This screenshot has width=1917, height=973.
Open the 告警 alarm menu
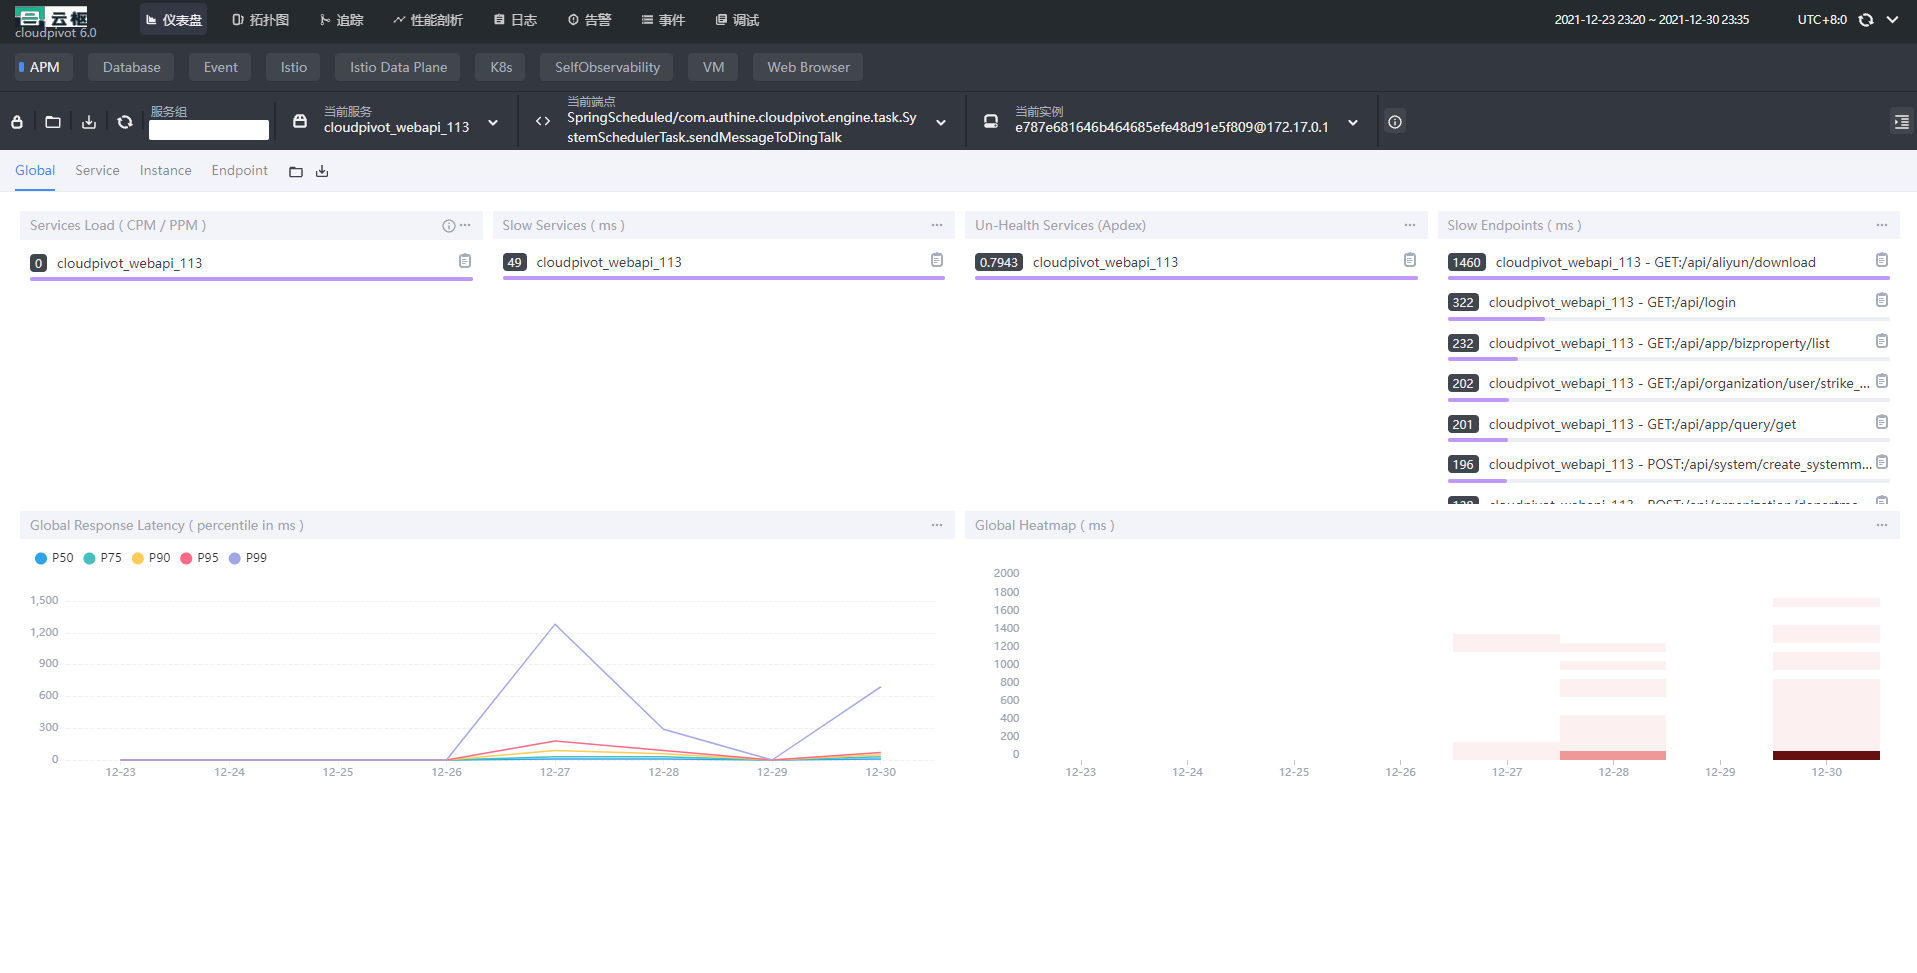589,20
